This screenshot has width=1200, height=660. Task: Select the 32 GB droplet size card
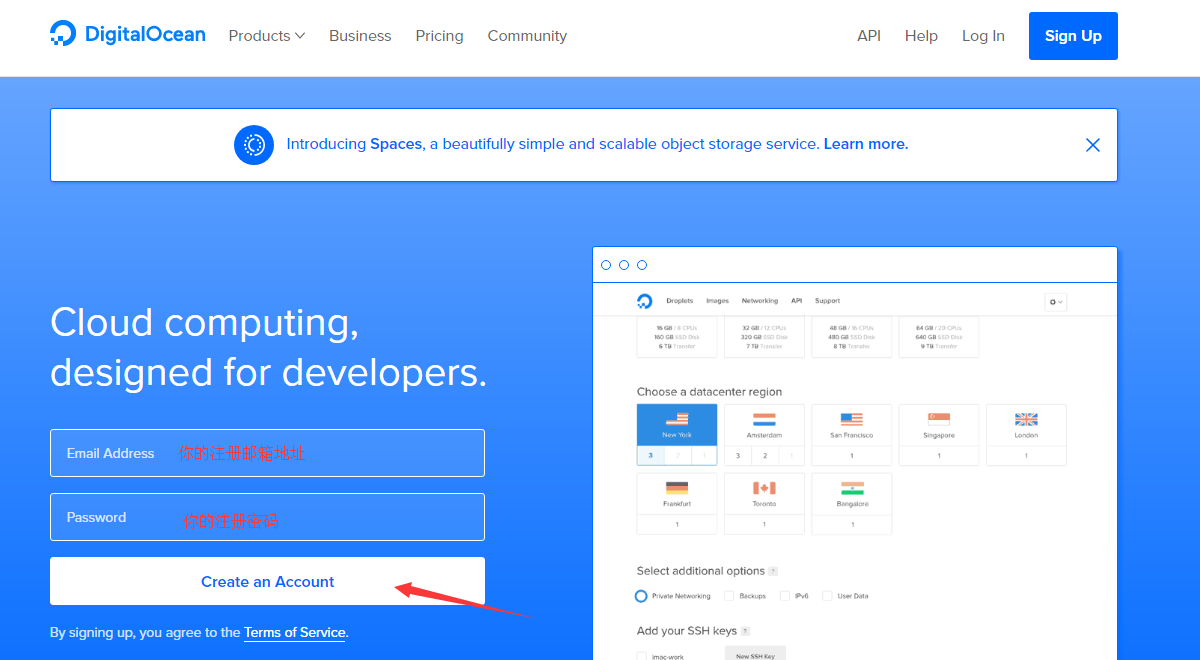click(764, 337)
